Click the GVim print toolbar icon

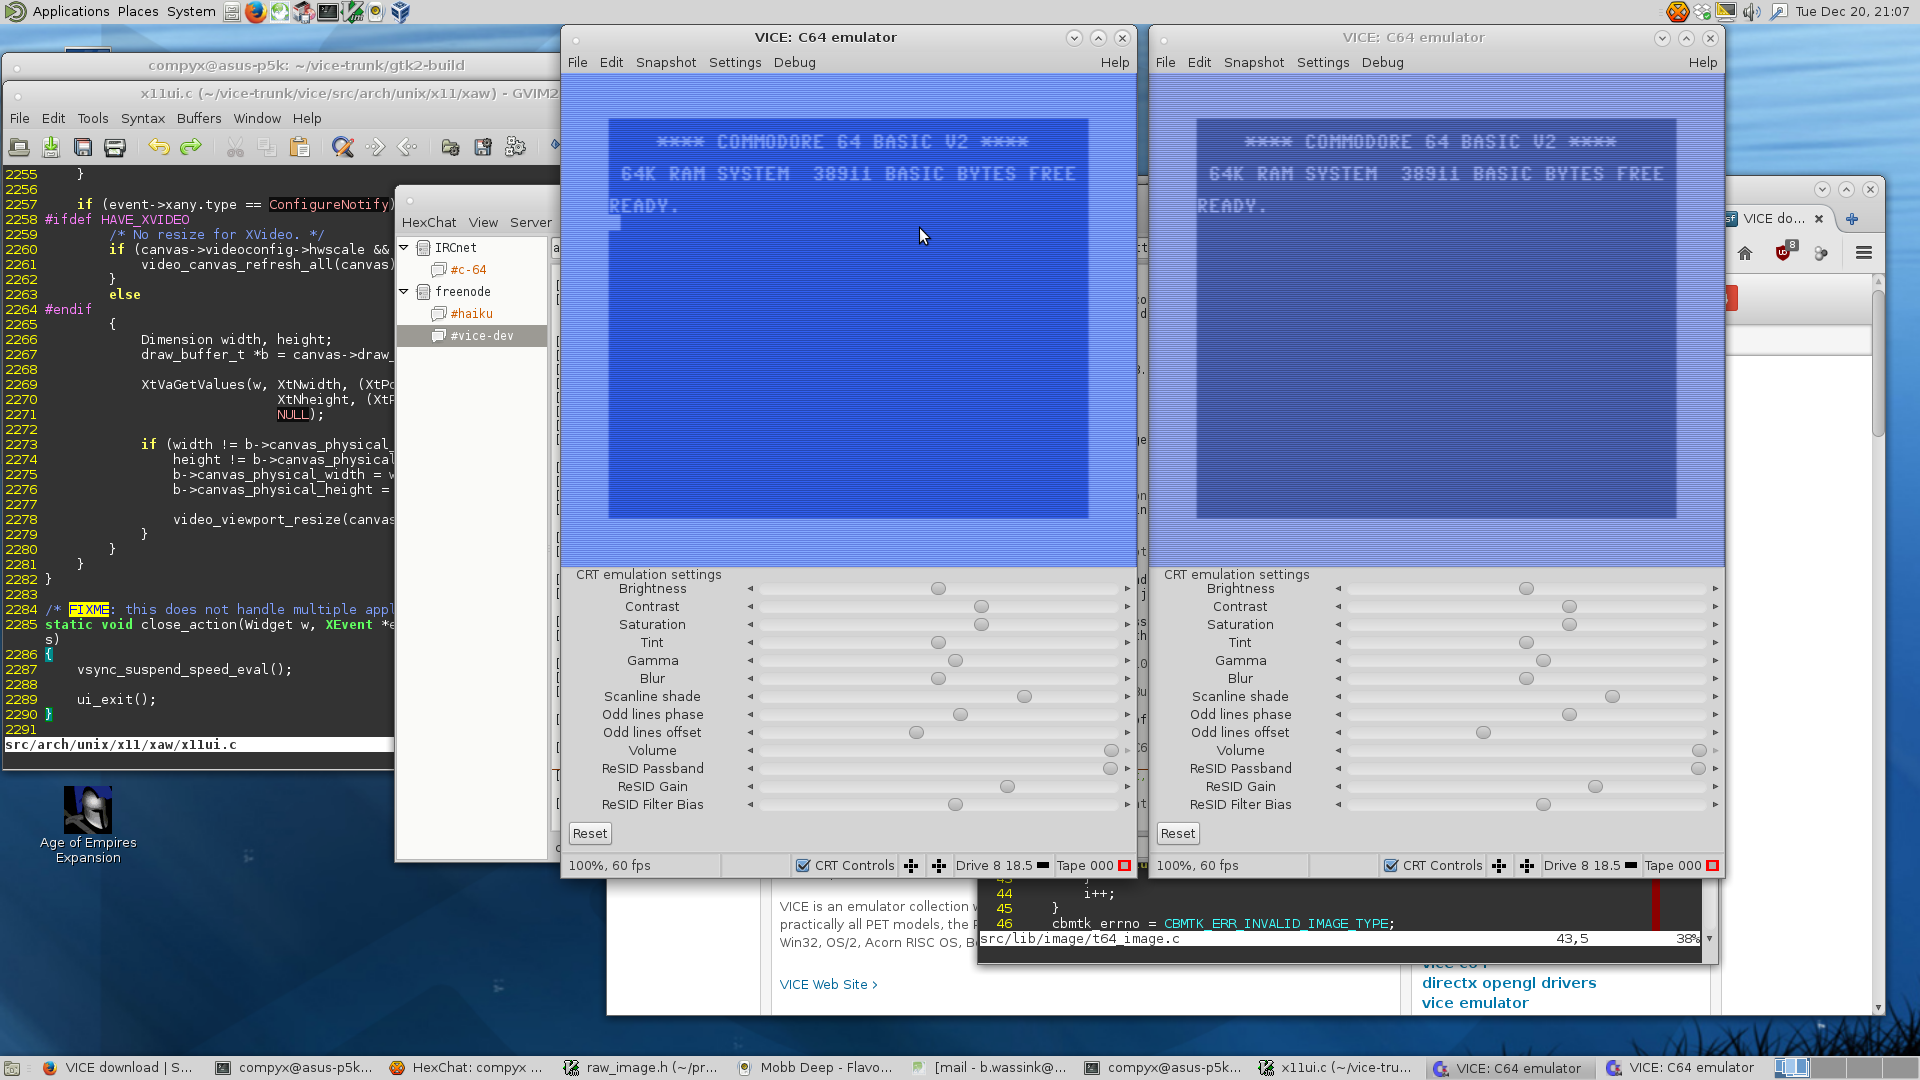pyautogui.click(x=115, y=148)
